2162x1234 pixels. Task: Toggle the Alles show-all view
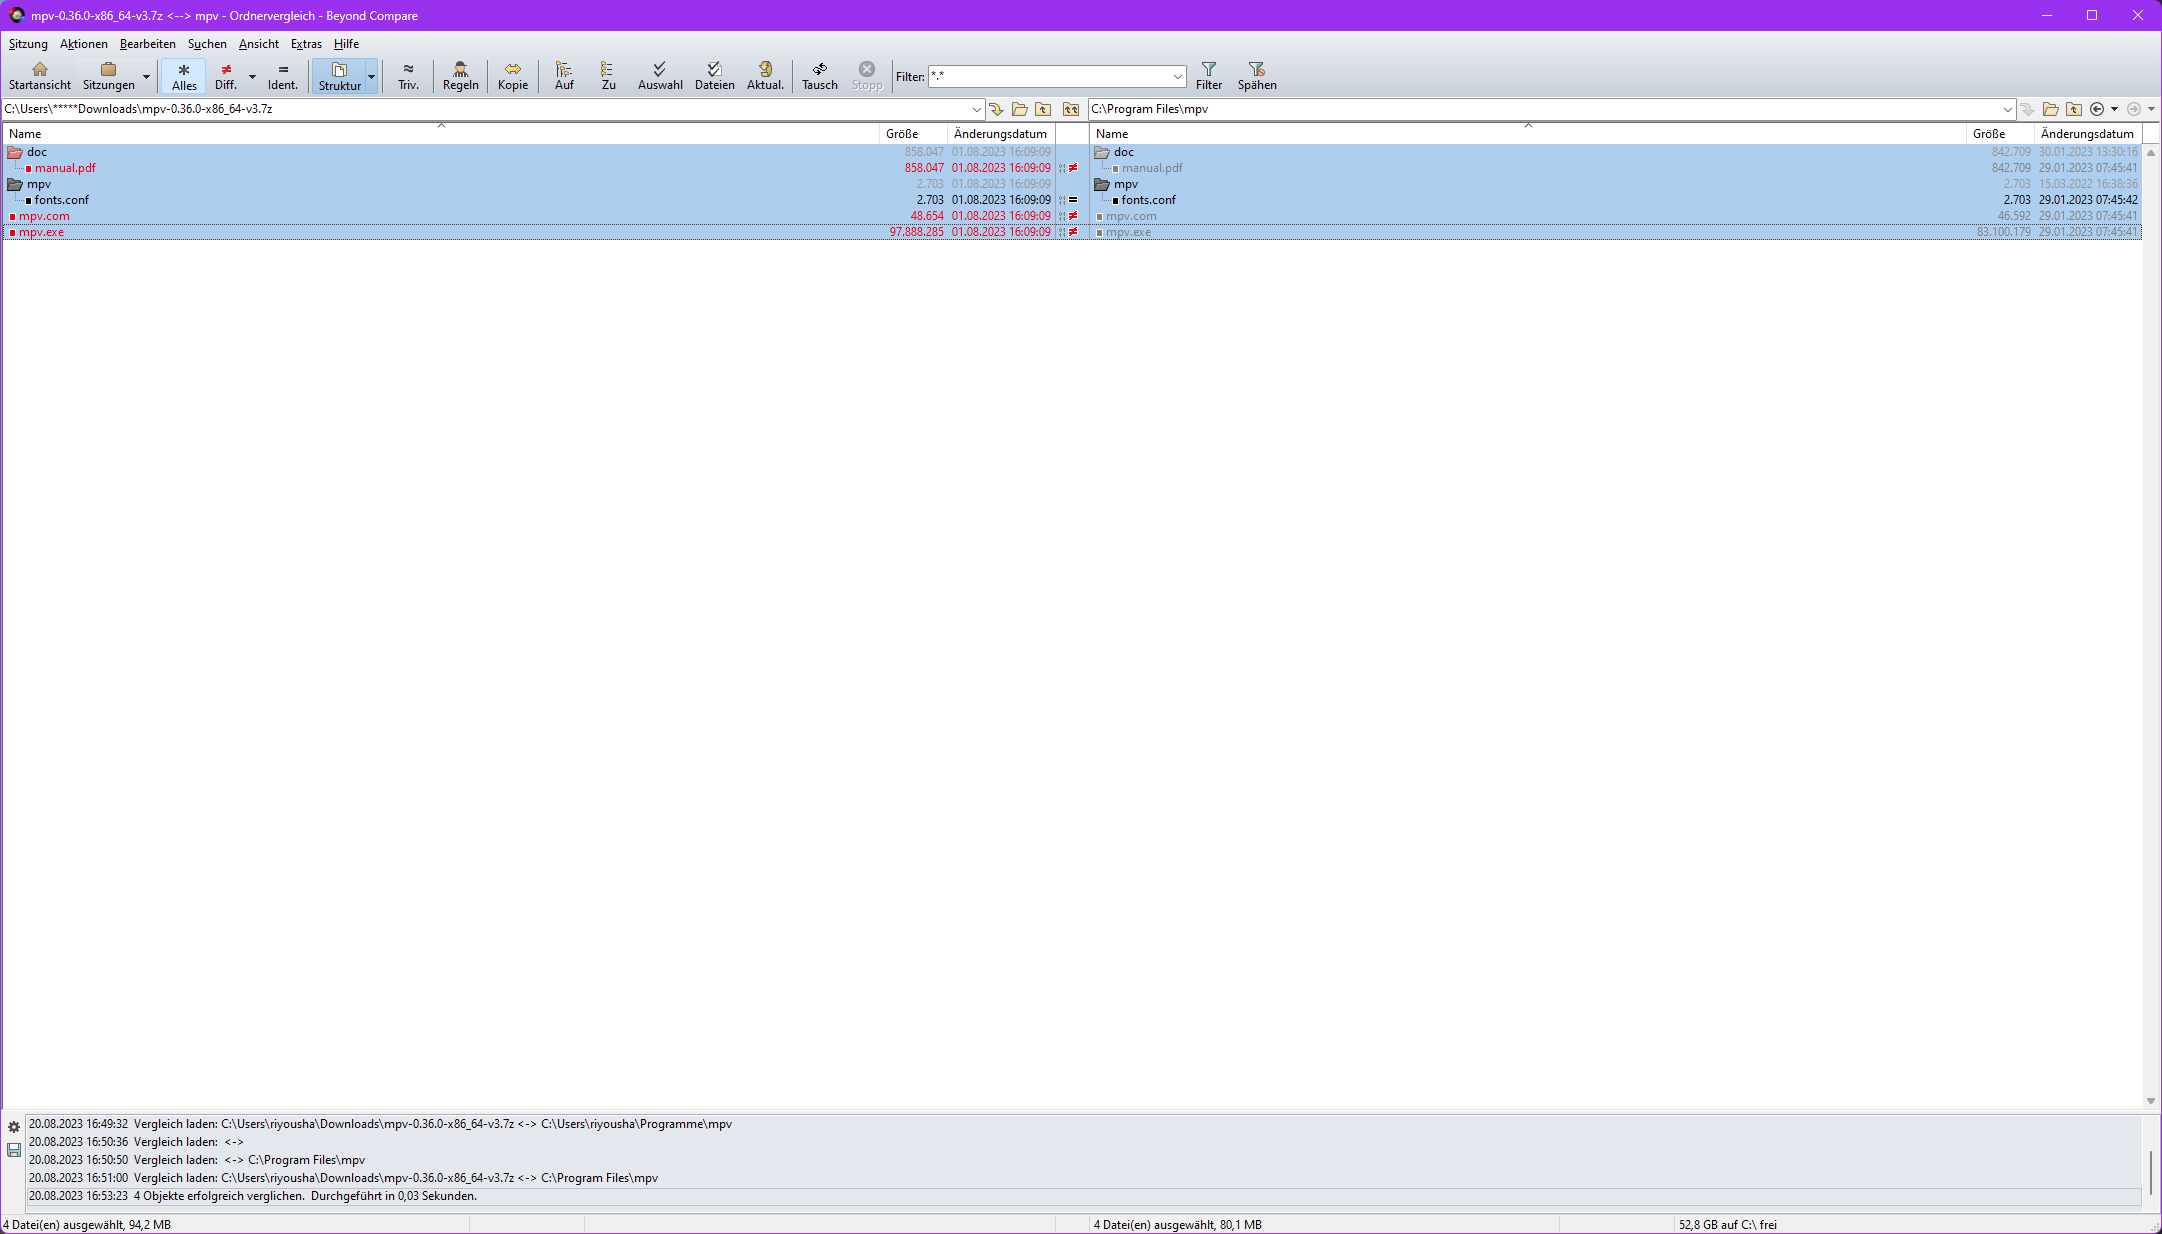point(184,76)
